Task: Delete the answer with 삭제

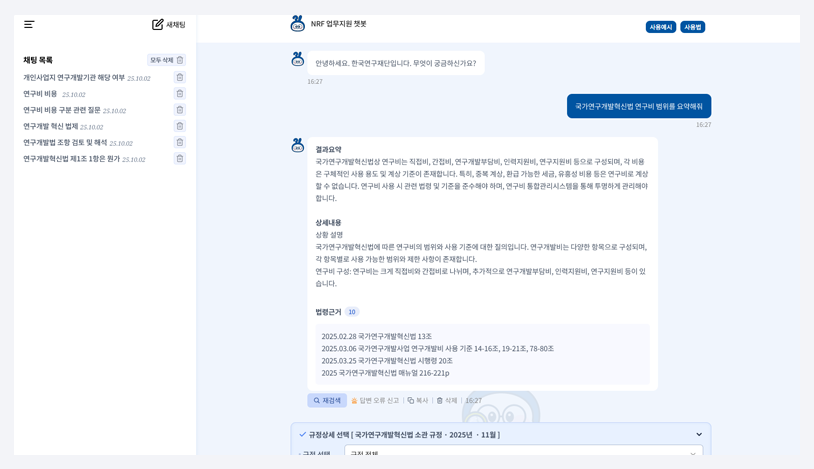Action: click(446, 400)
